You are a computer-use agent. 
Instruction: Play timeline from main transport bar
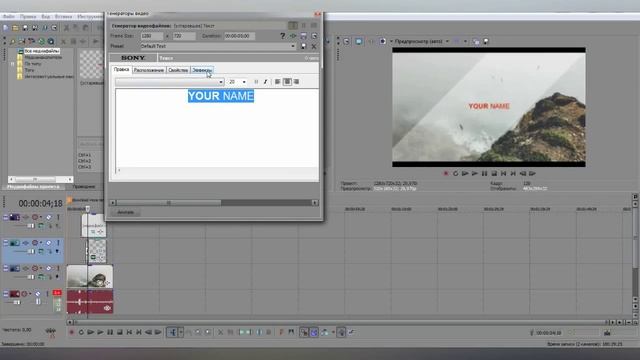pyautogui.click(x=100, y=332)
